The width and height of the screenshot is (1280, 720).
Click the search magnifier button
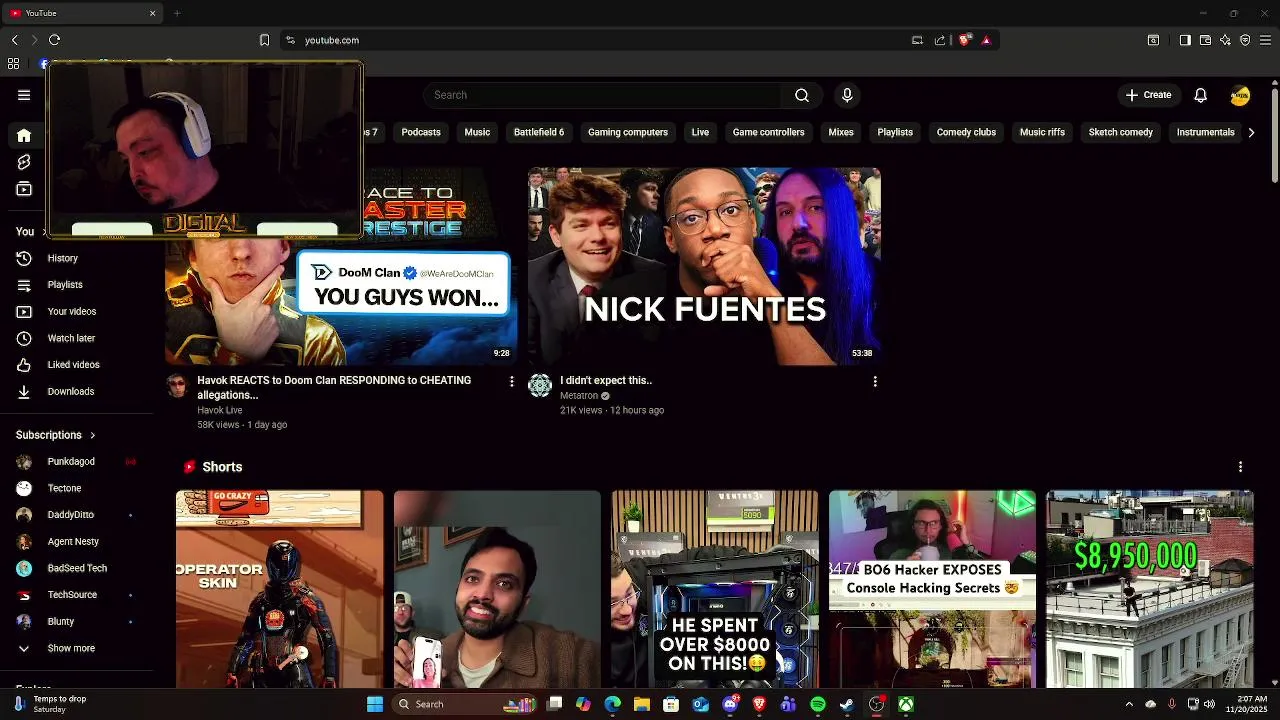coord(802,95)
